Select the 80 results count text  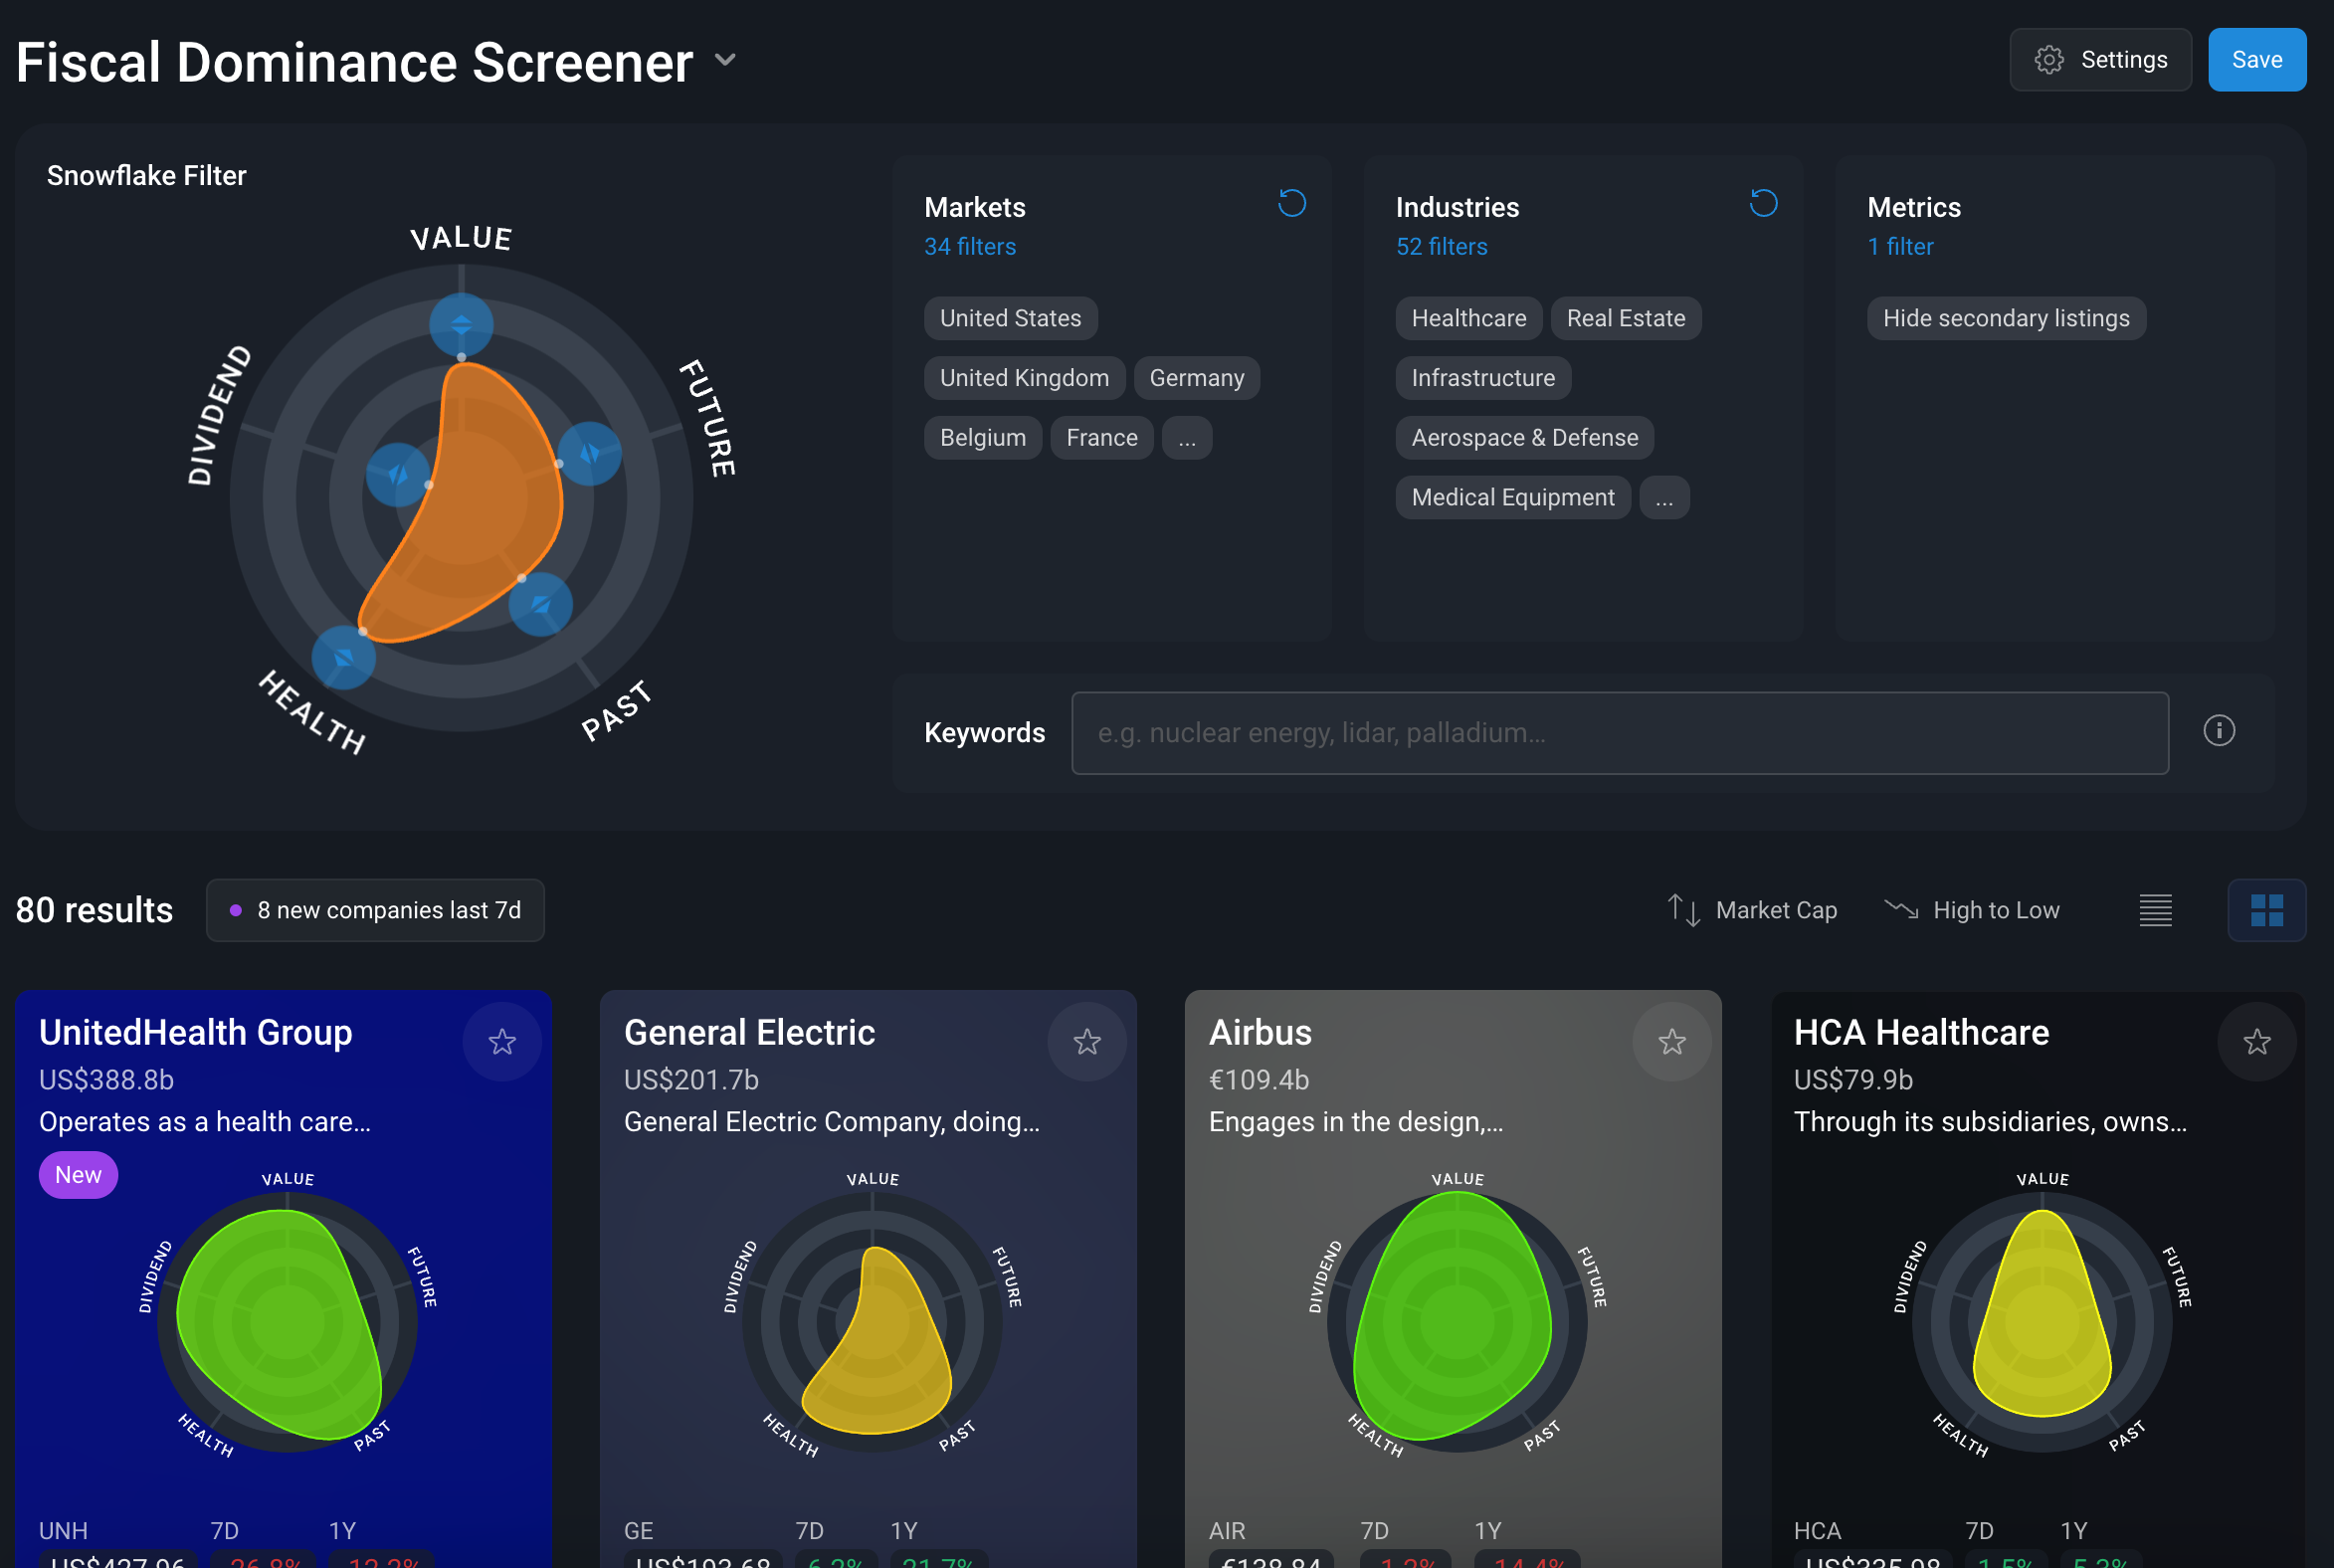95,910
